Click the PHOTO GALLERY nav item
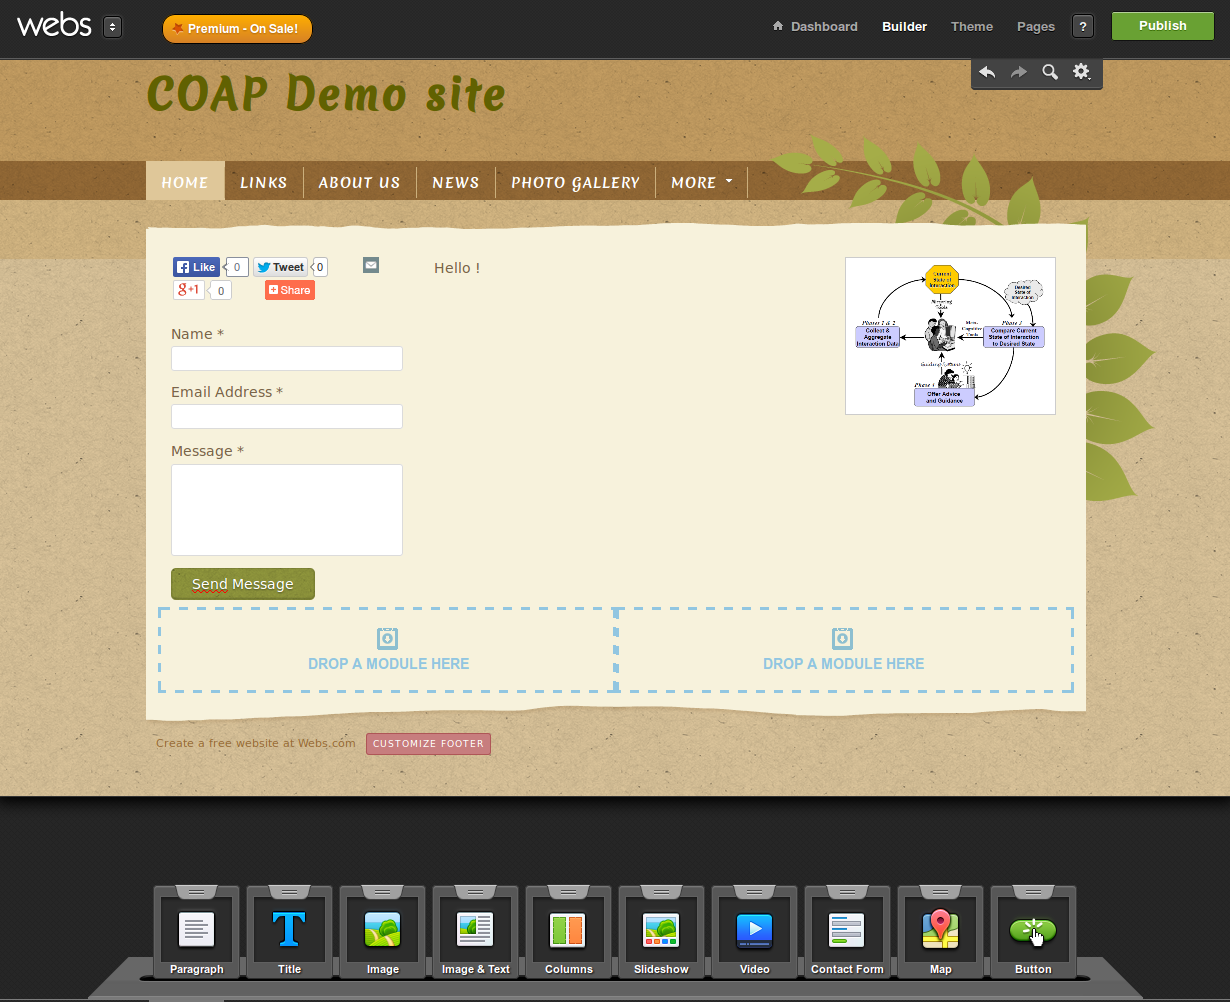 [x=575, y=182]
